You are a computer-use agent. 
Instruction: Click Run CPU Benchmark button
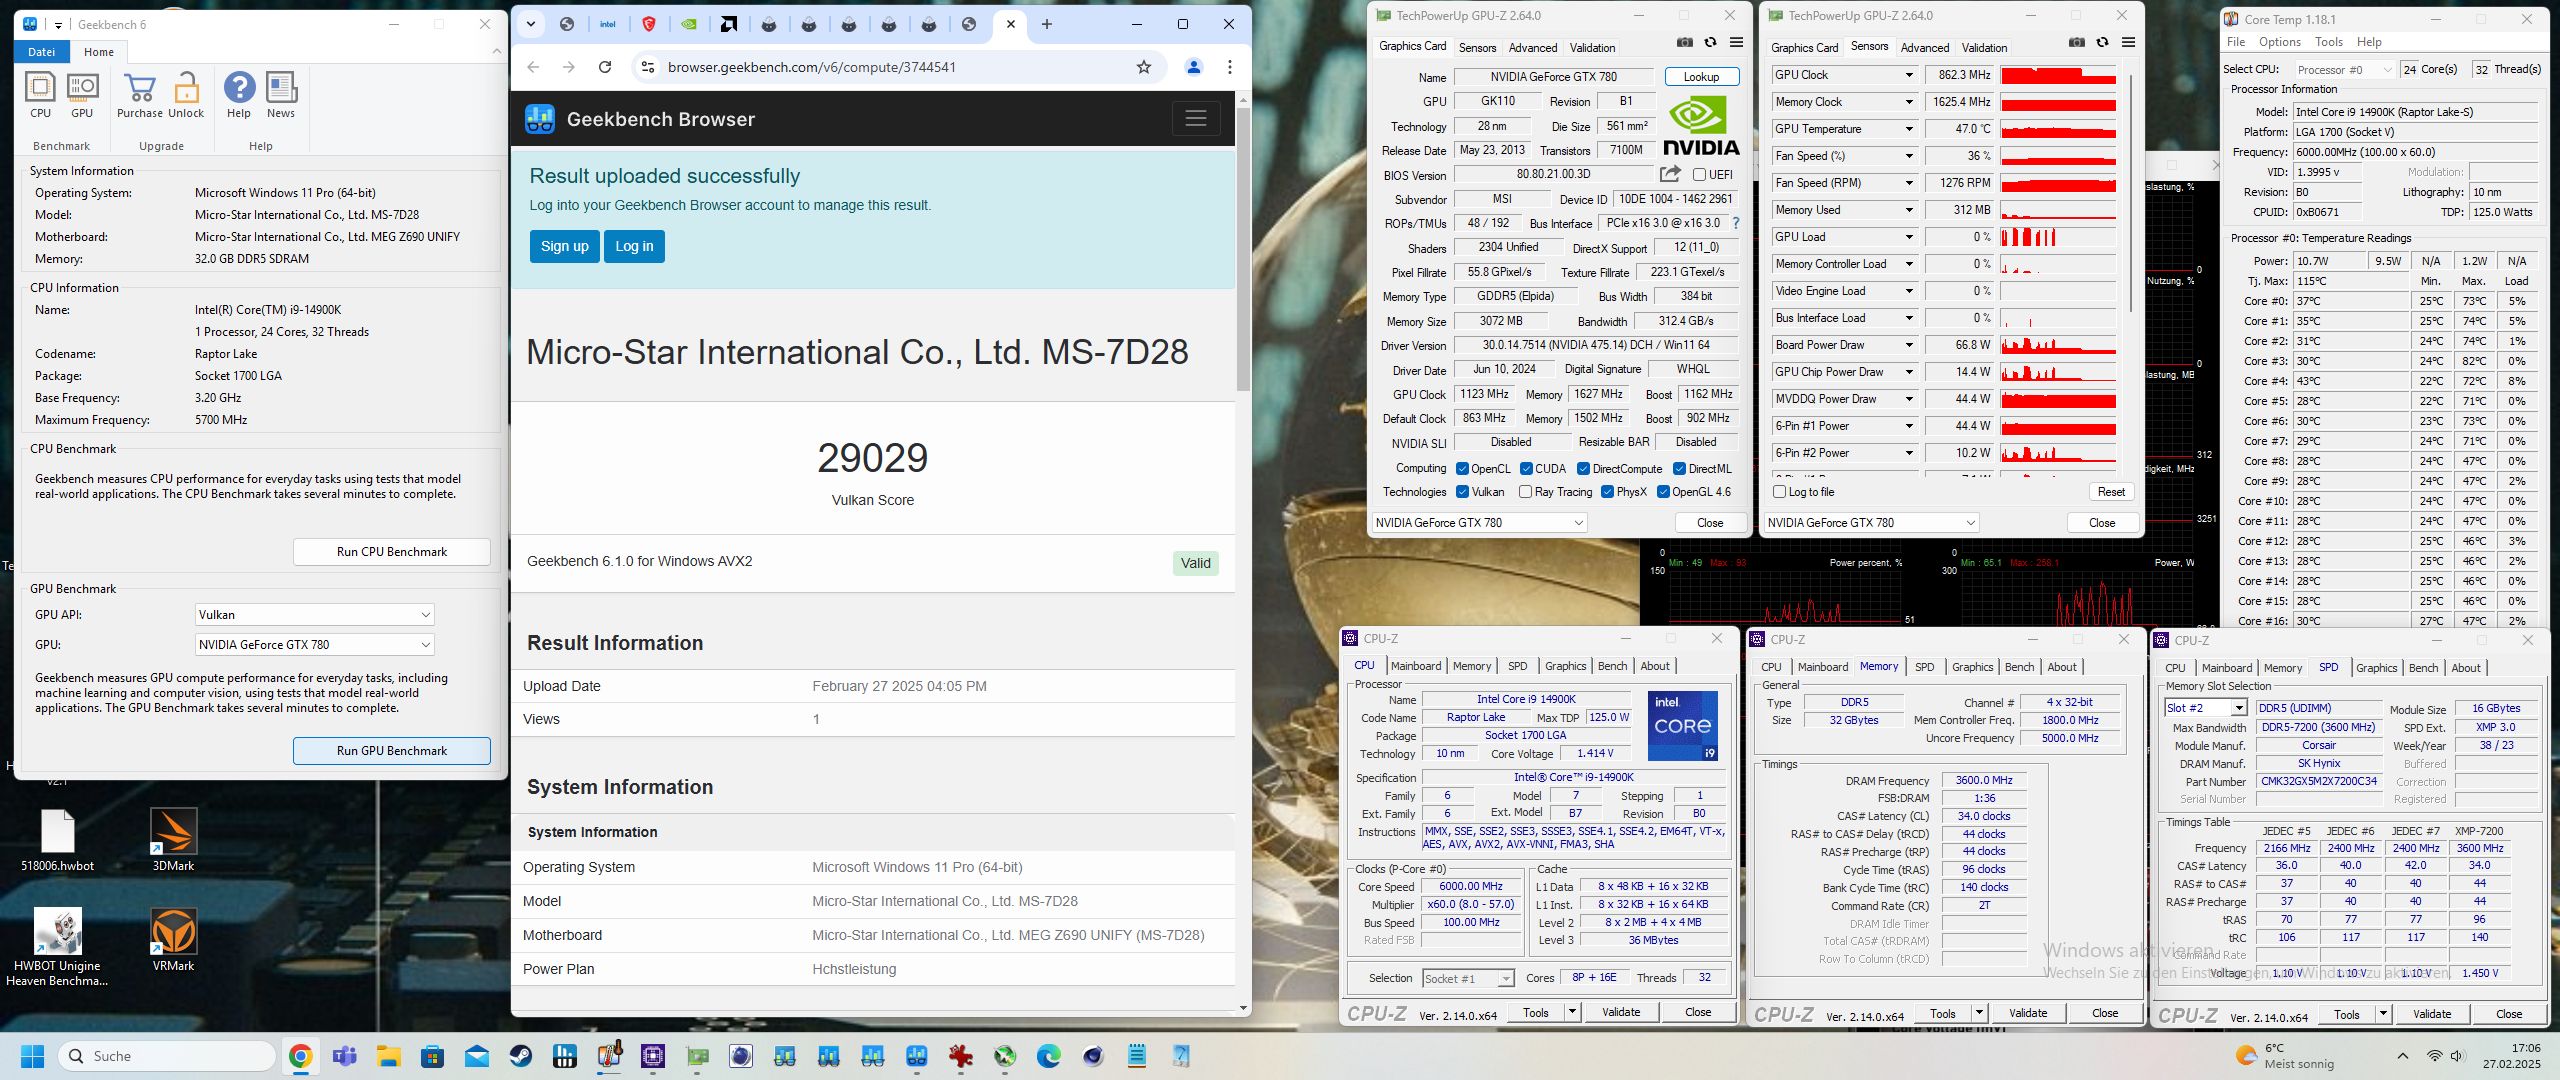(x=392, y=552)
